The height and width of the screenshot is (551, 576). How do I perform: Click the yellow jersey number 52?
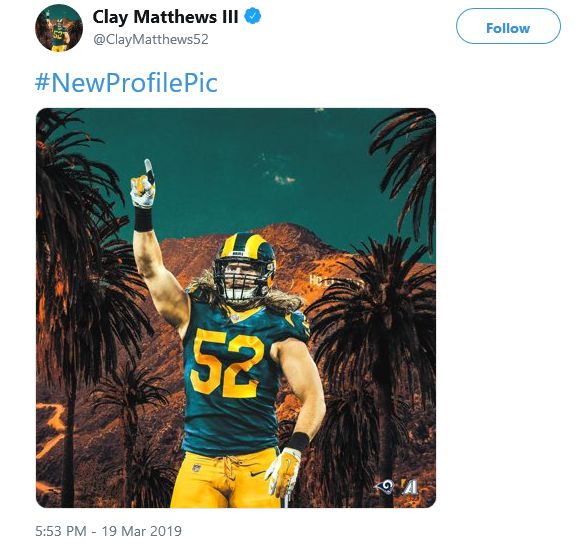227,363
